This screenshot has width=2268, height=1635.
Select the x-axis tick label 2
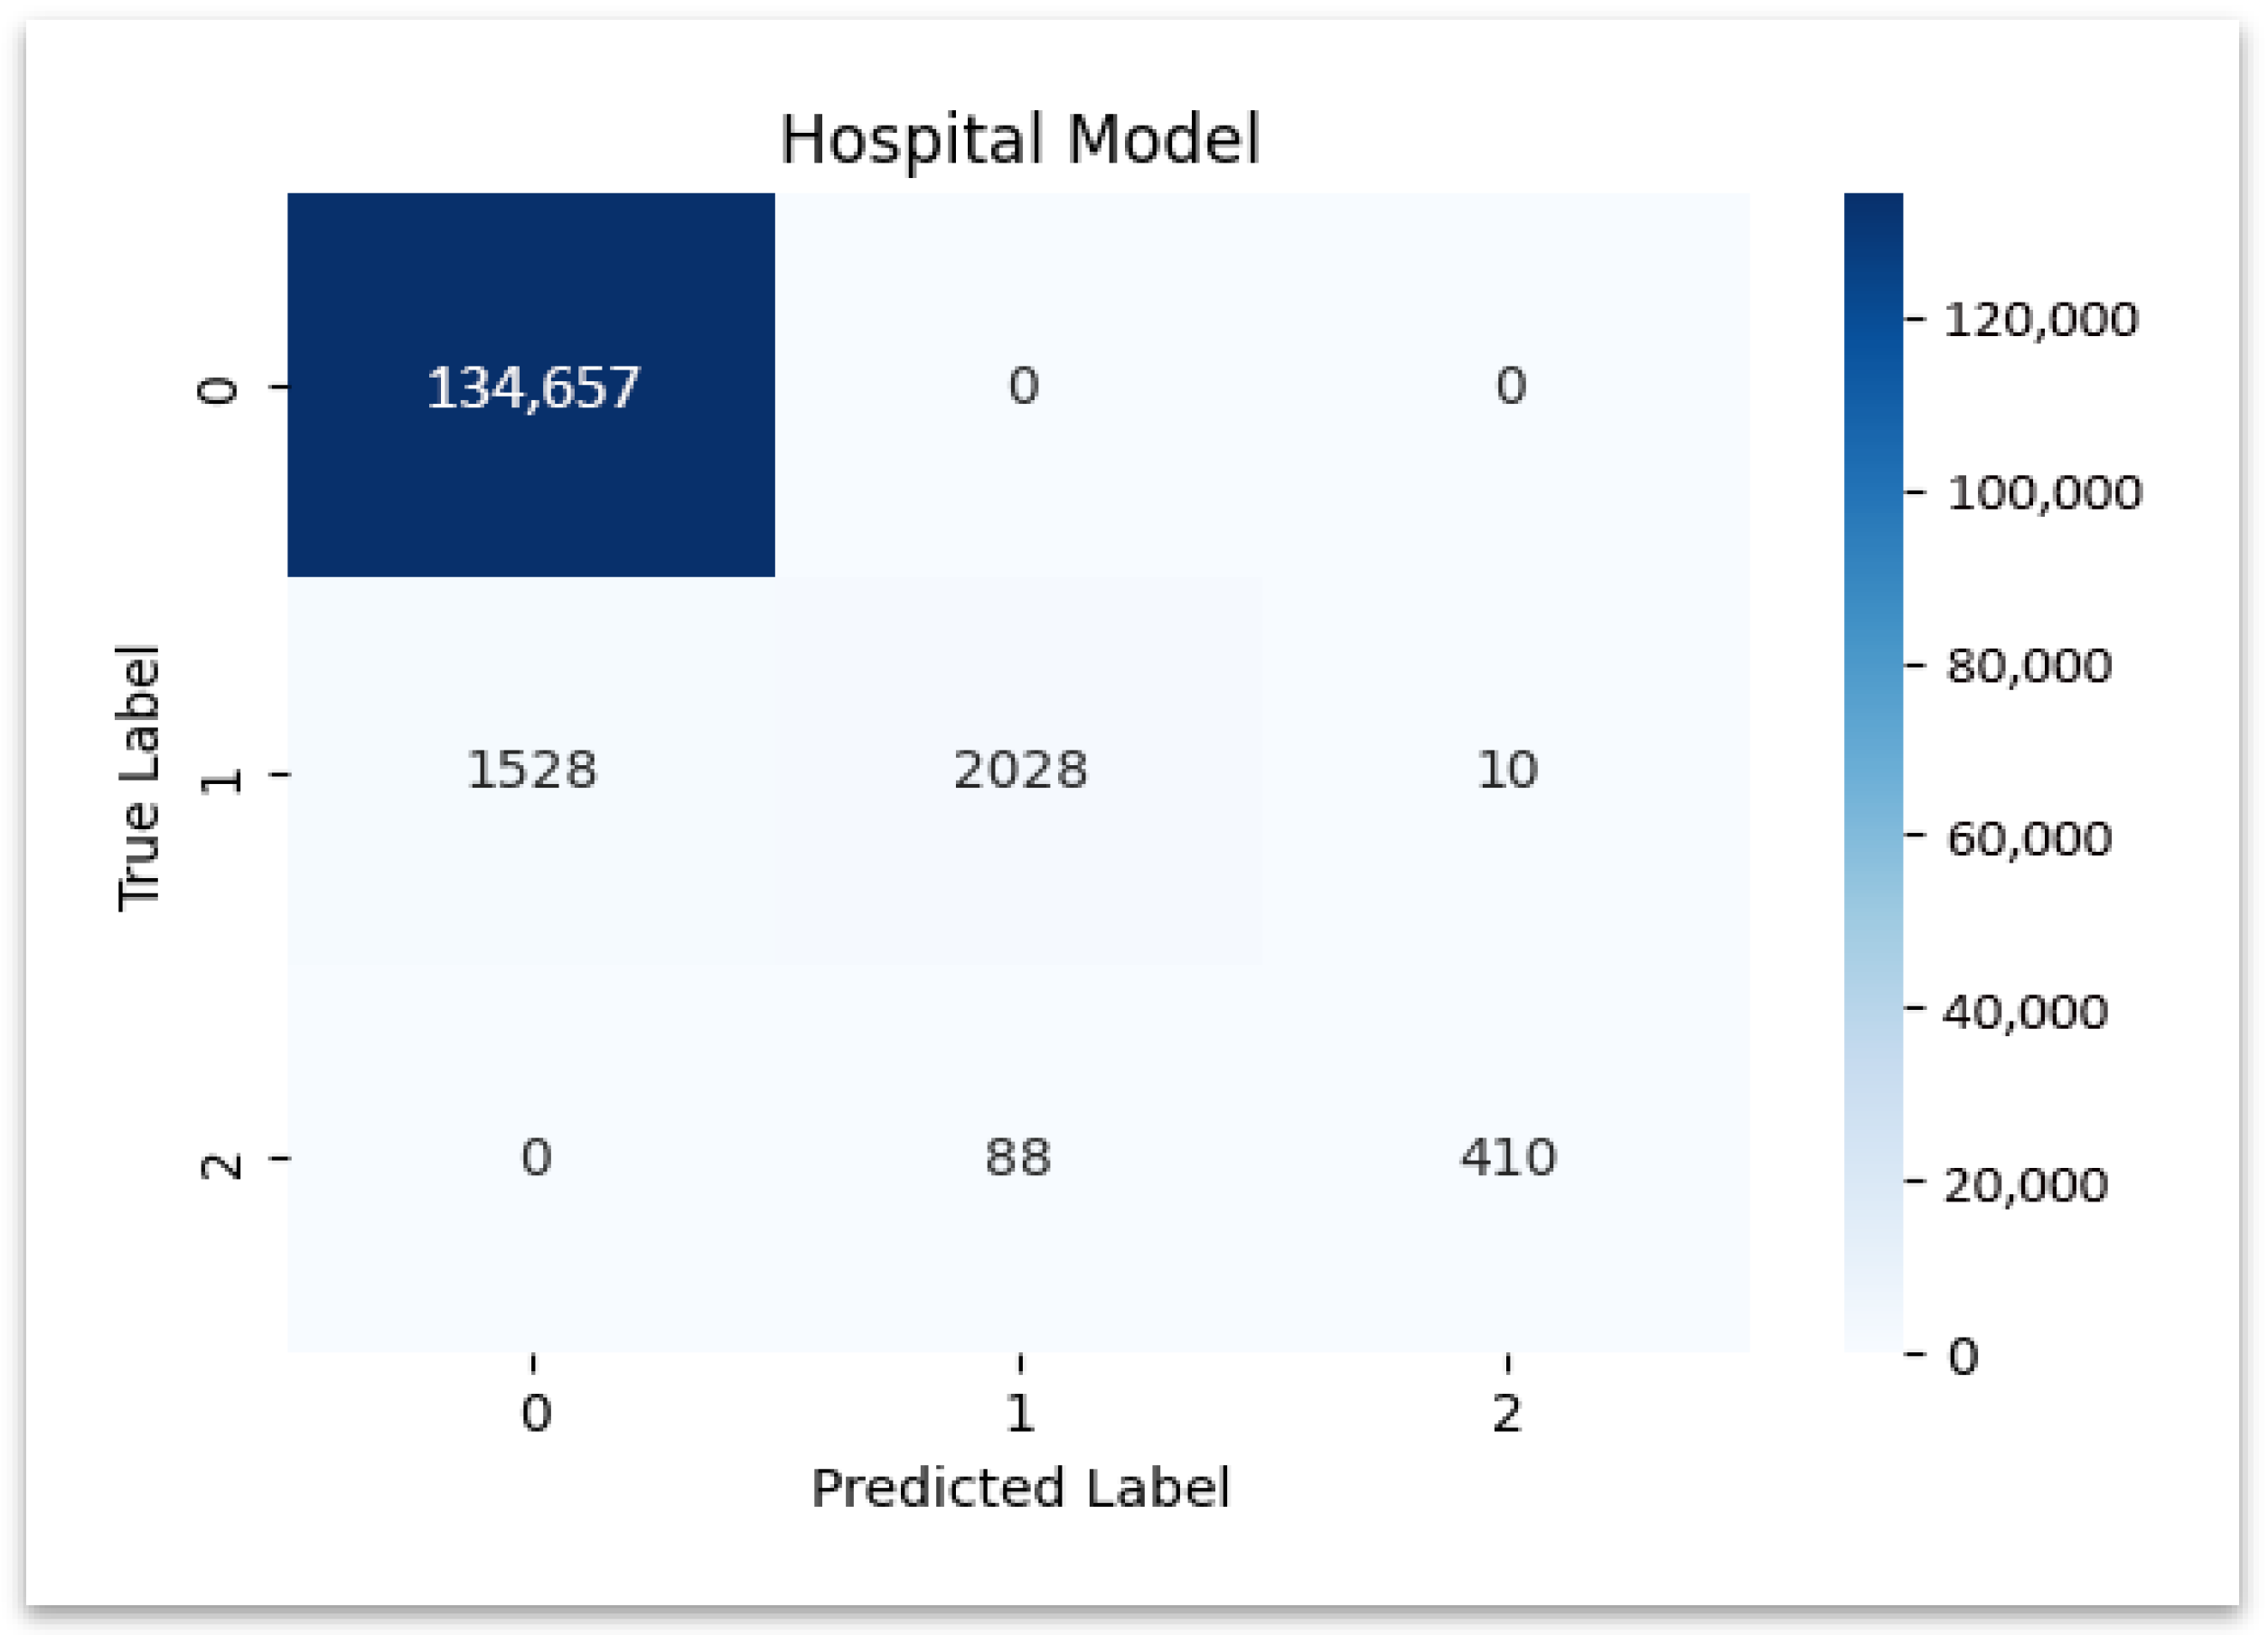point(1507,1413)
